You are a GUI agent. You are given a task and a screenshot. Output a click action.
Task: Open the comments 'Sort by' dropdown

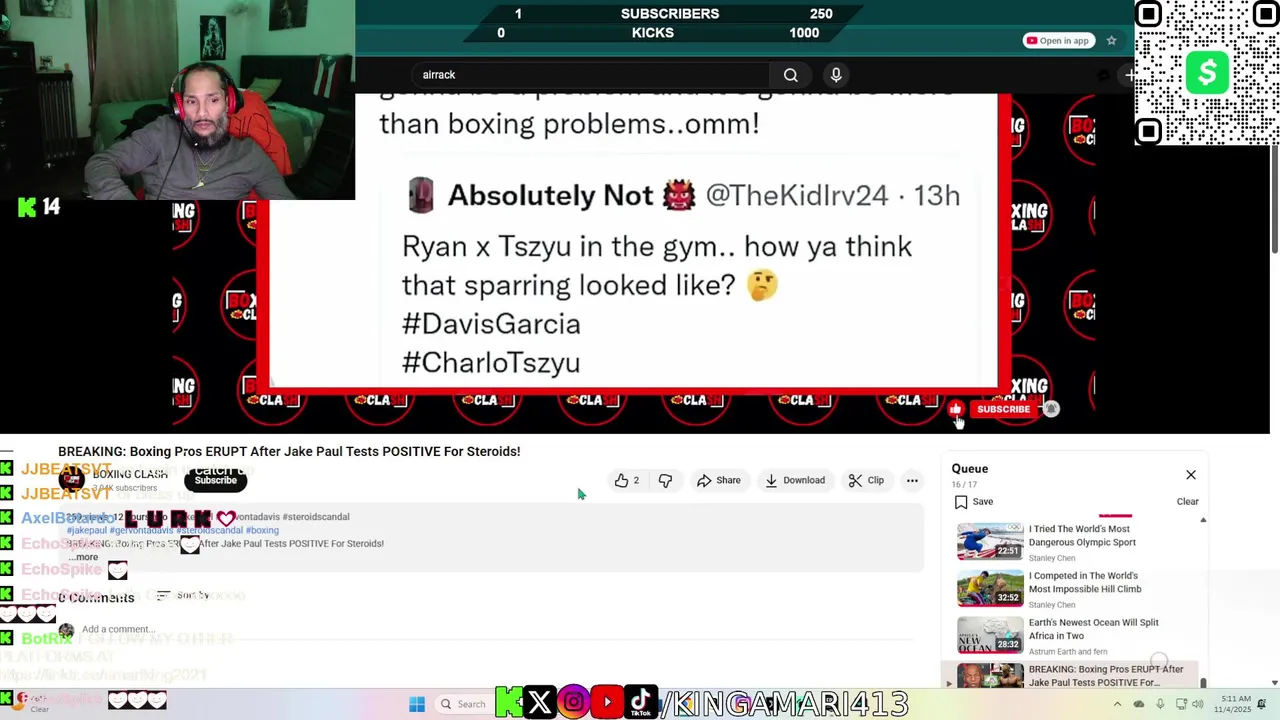coord(182,595)
